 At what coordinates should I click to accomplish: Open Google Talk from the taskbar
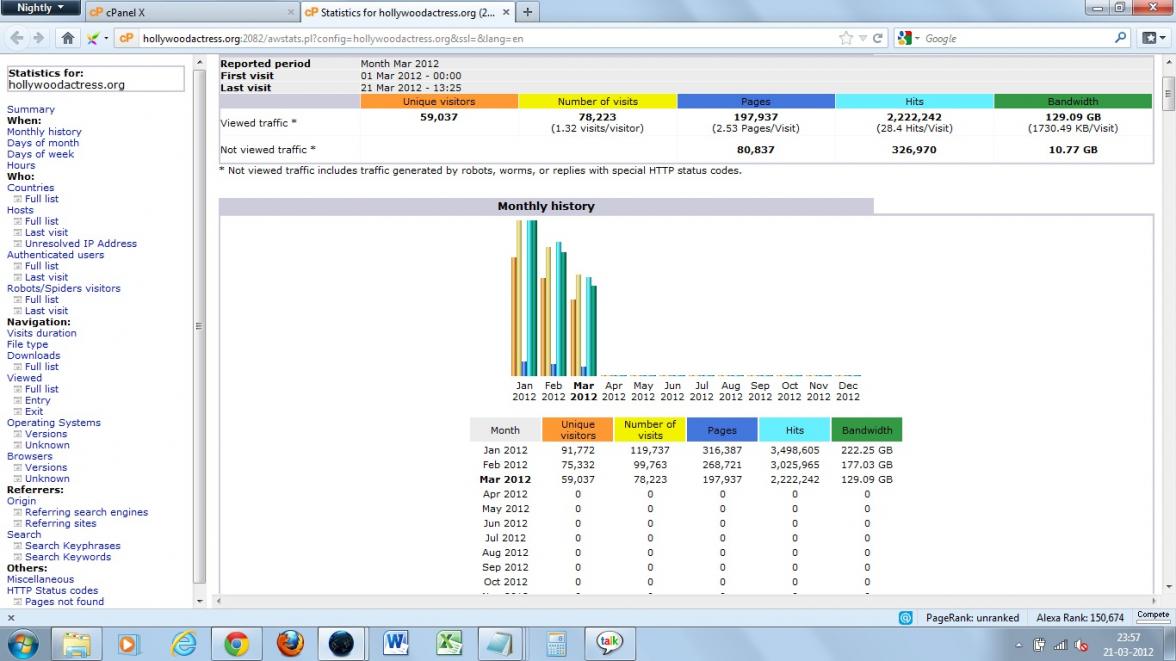click(x=609, y=644)
